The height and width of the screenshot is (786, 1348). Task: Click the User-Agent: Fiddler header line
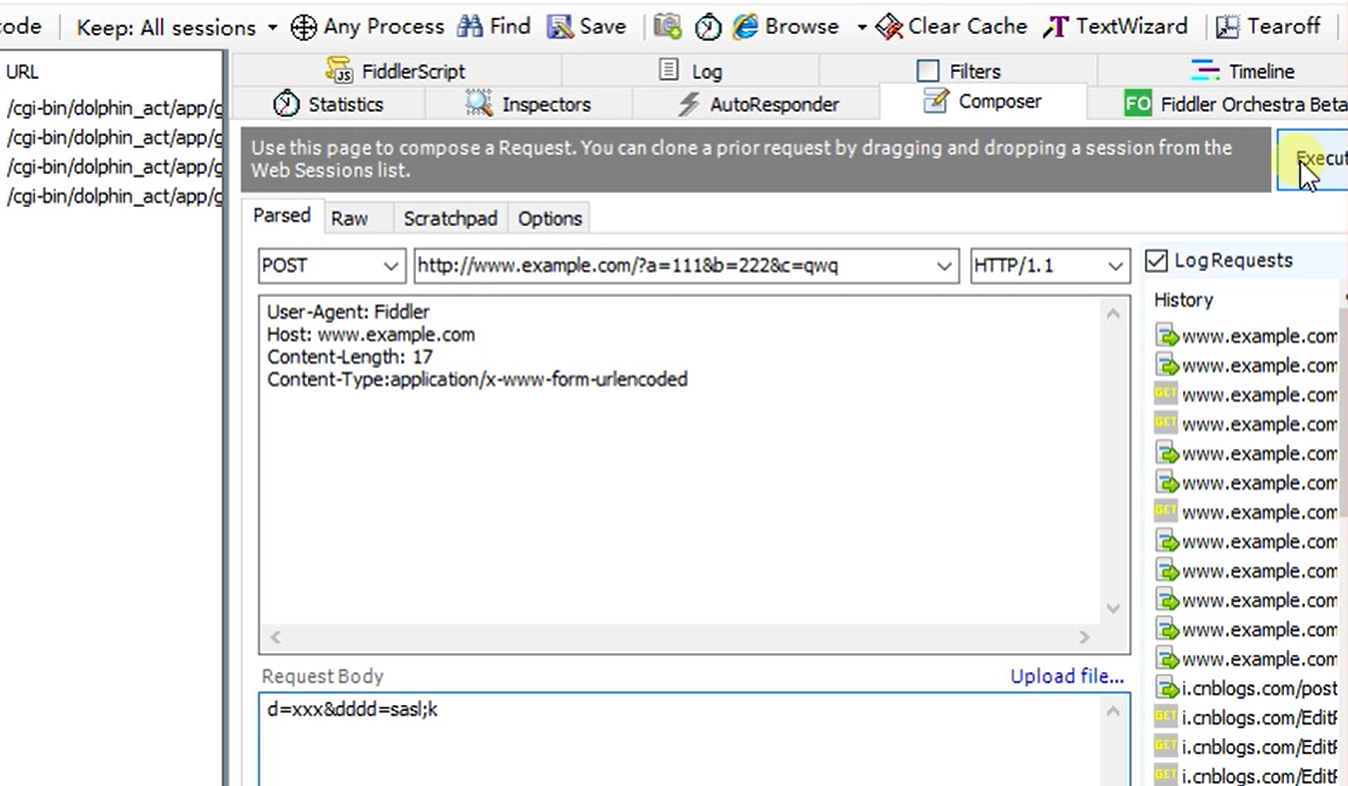pos(348,312)
